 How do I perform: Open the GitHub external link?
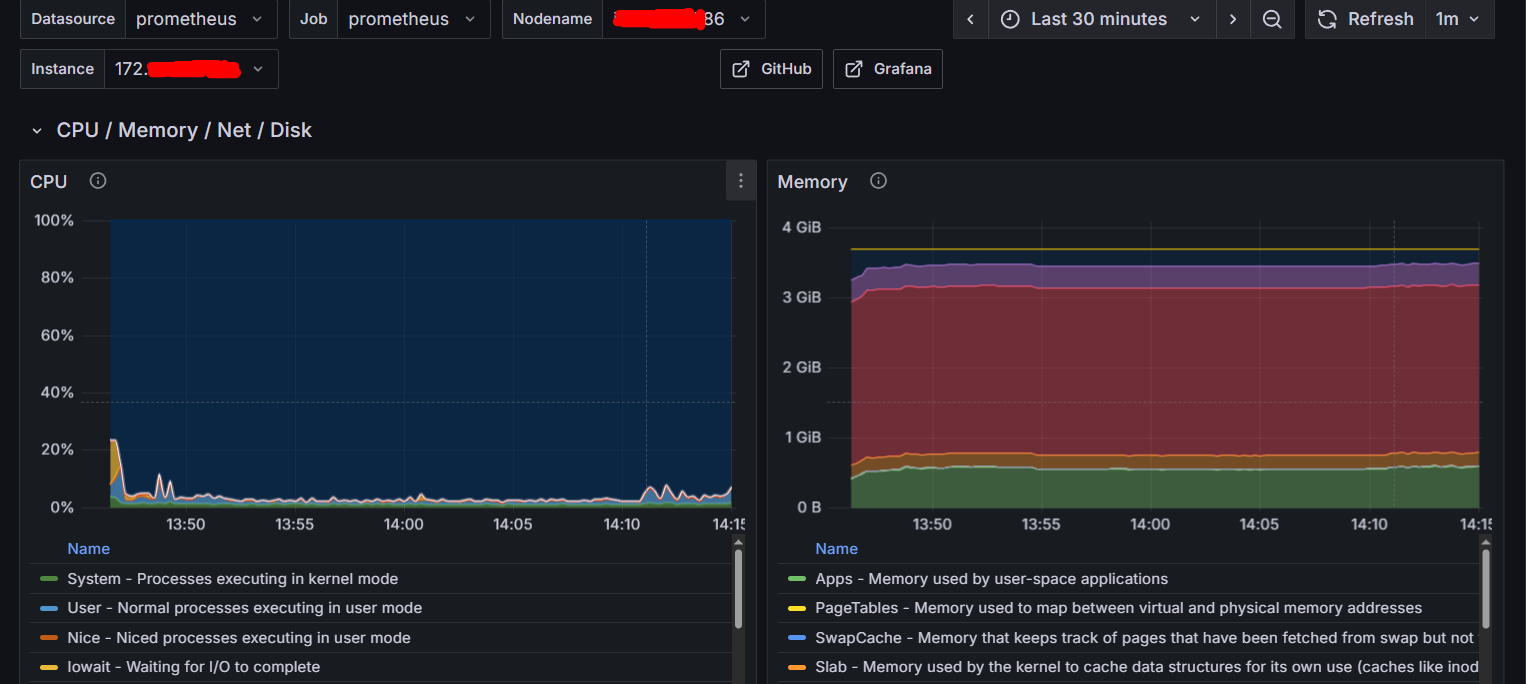tap(771, 69)
